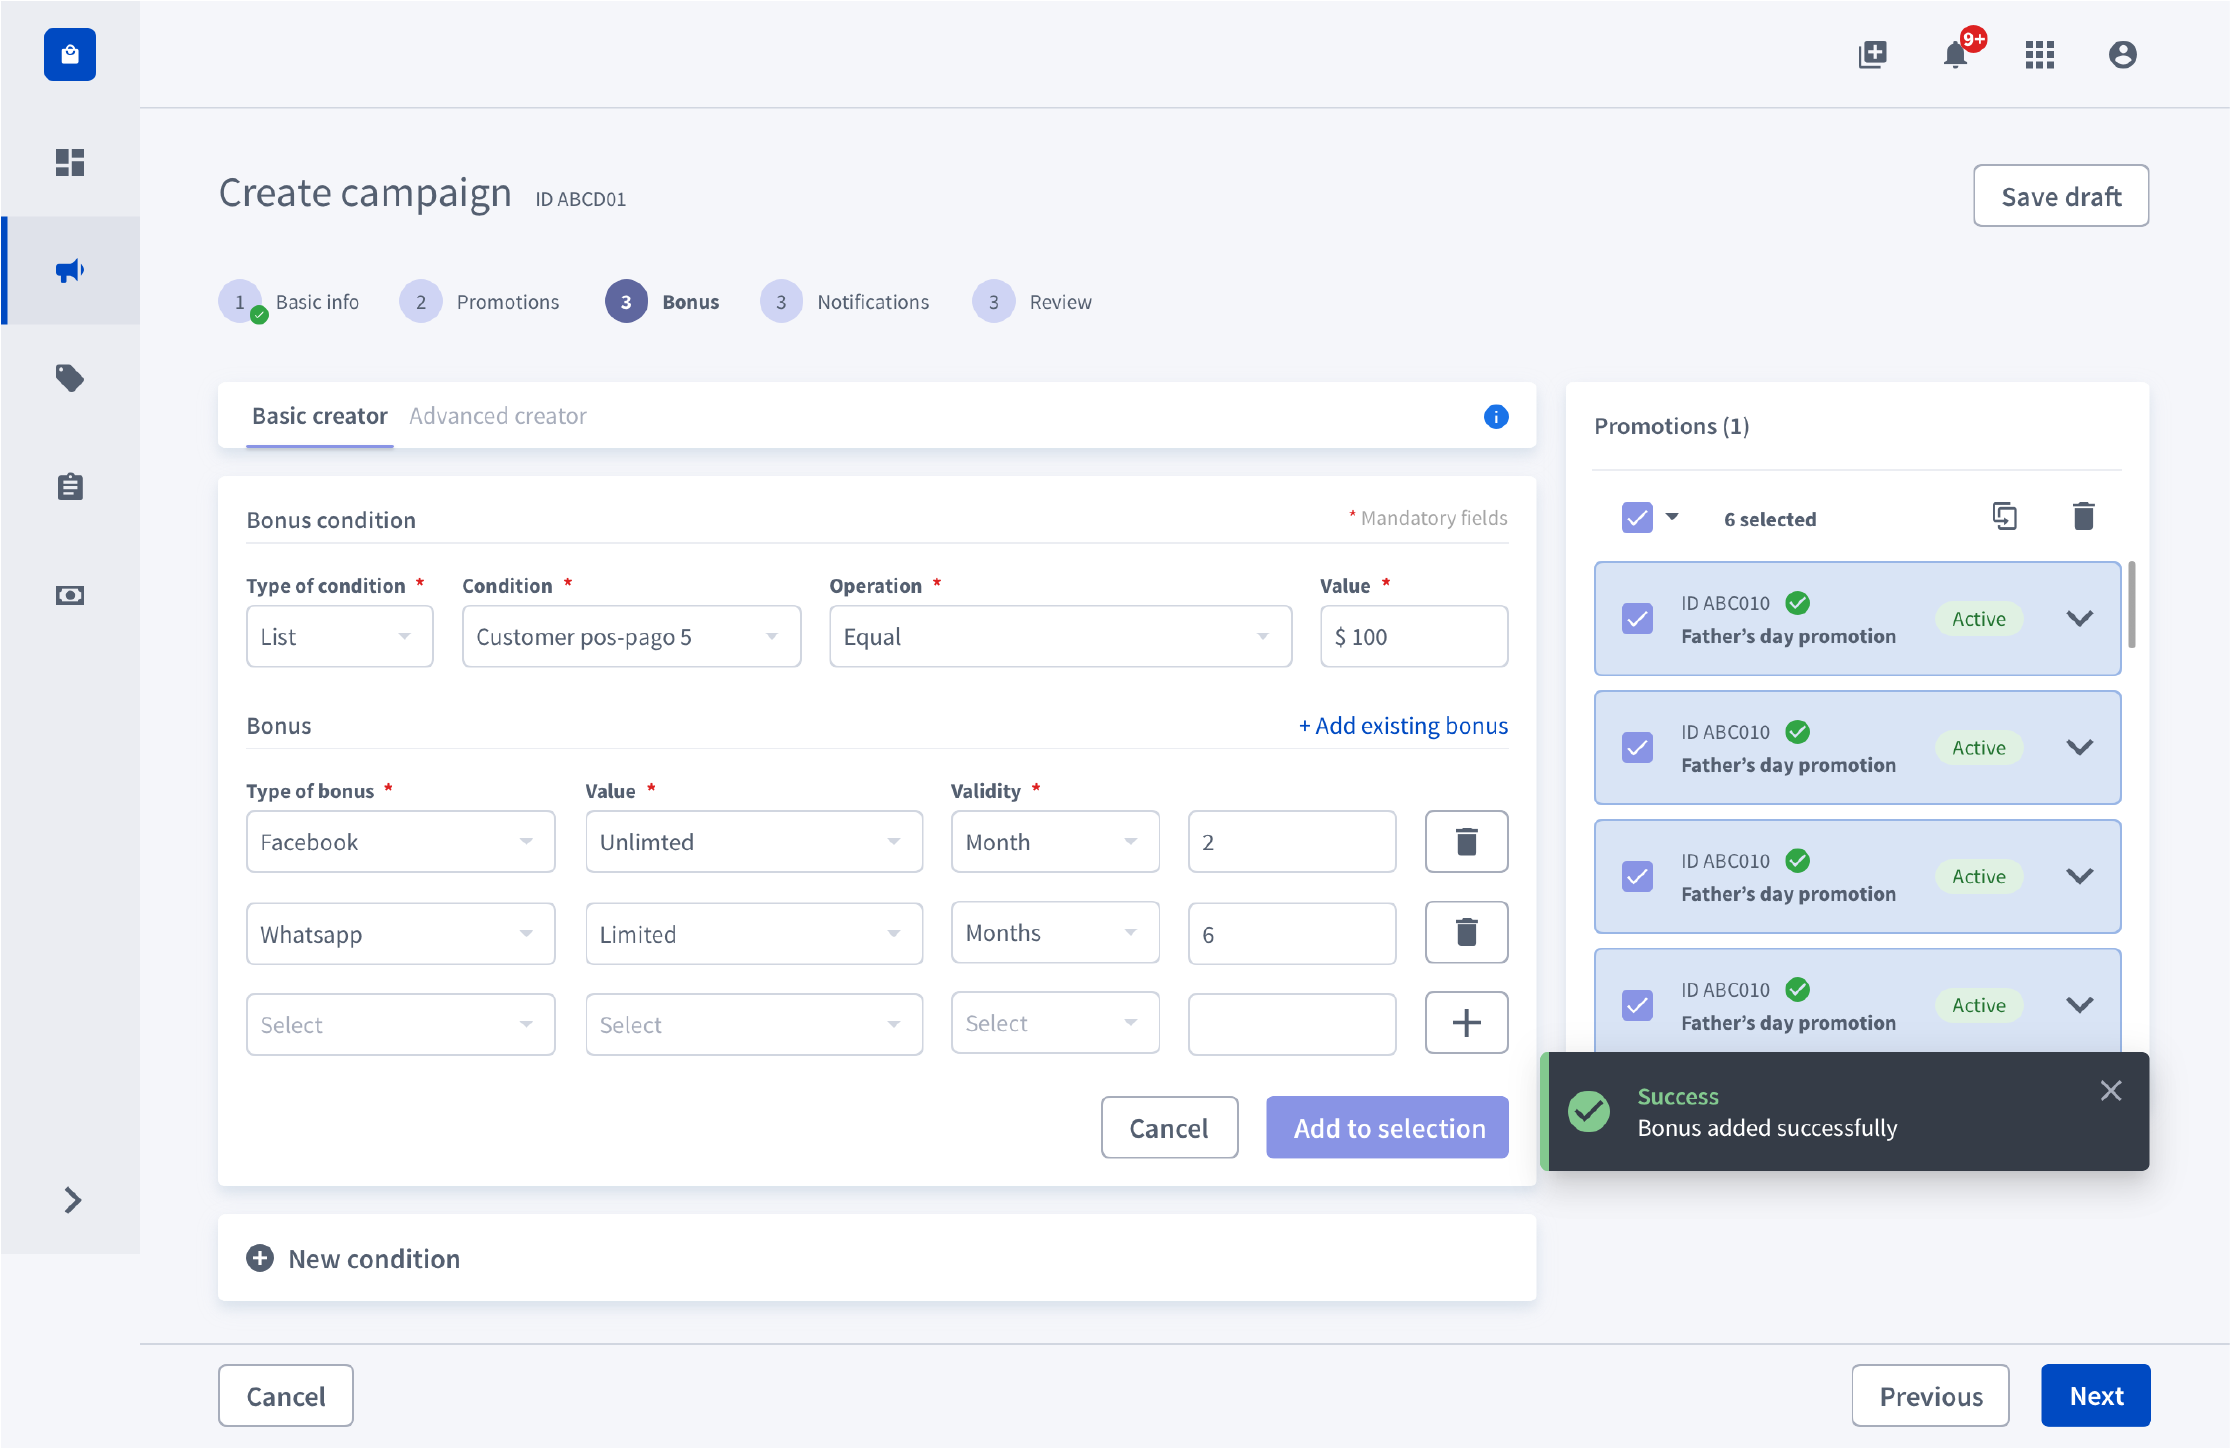Cancel the bonus condition form
2230x1448 pixels.
[x=1169, y=1127]
